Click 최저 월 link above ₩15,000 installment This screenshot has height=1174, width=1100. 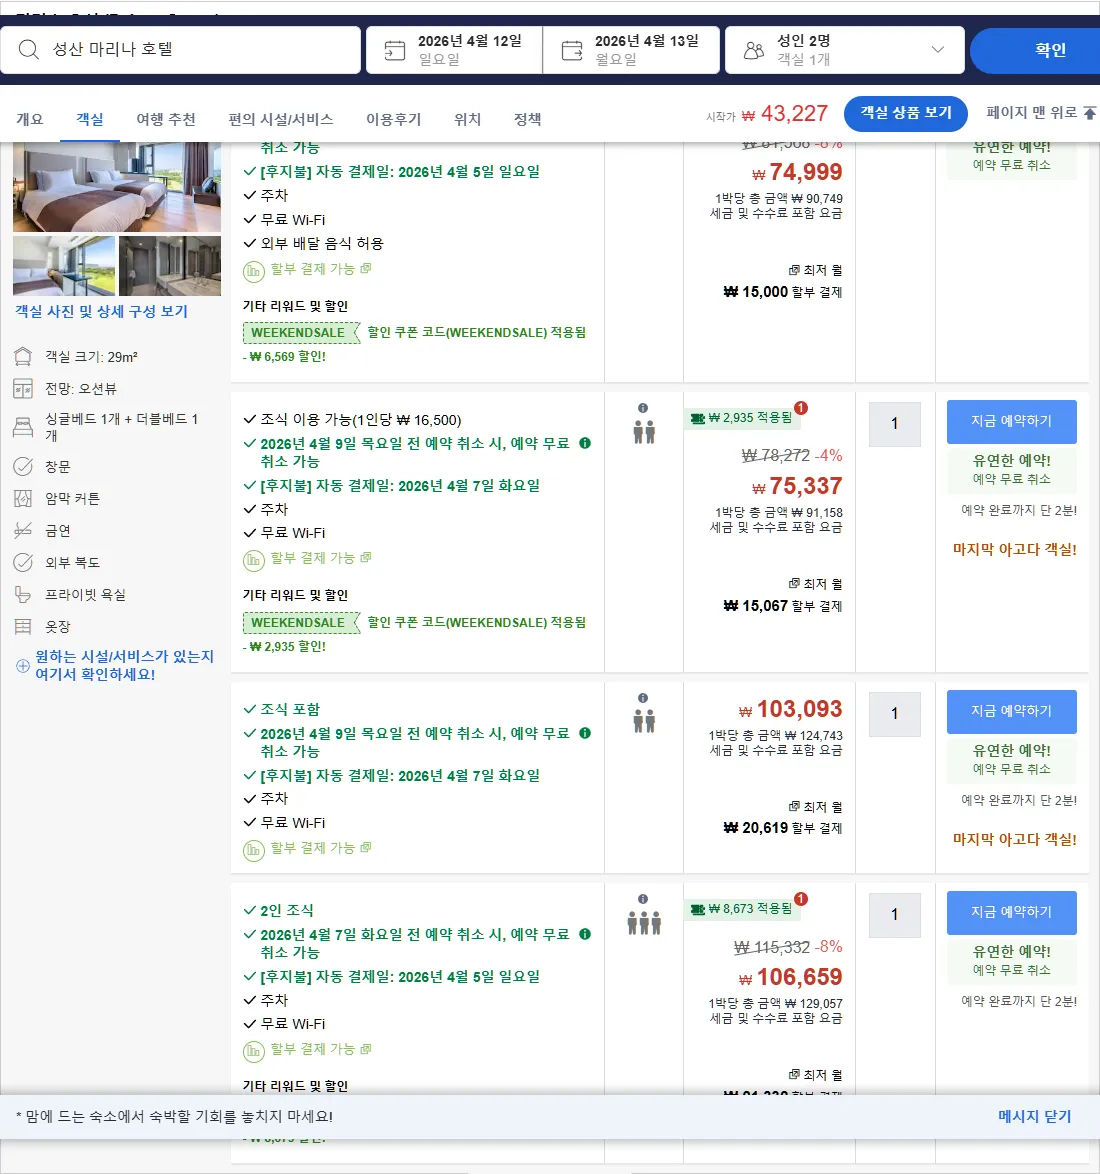tap(815, 270)
